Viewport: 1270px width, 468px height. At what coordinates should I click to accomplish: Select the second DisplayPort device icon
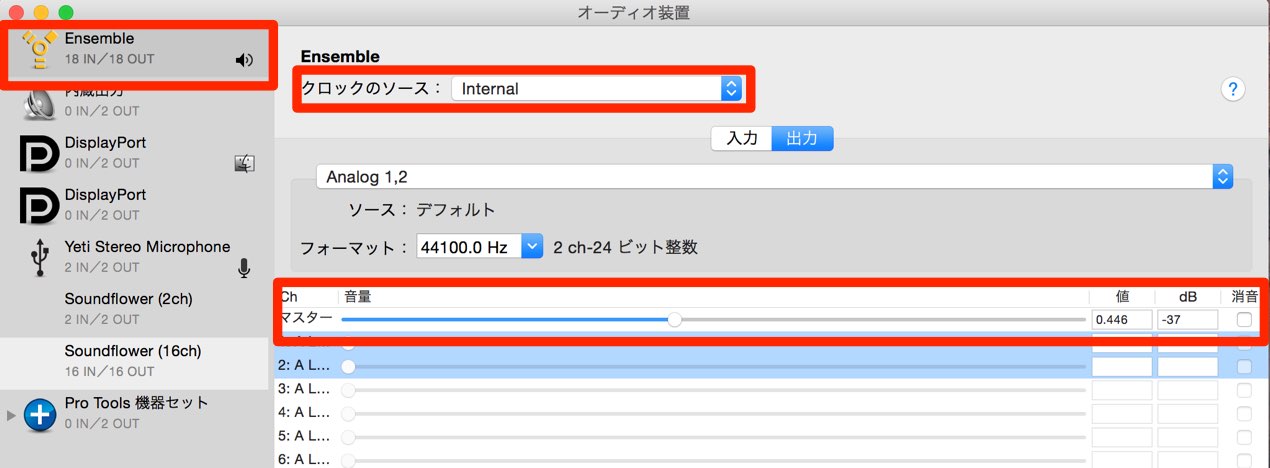pyautogui.click(x=40, y=204)
